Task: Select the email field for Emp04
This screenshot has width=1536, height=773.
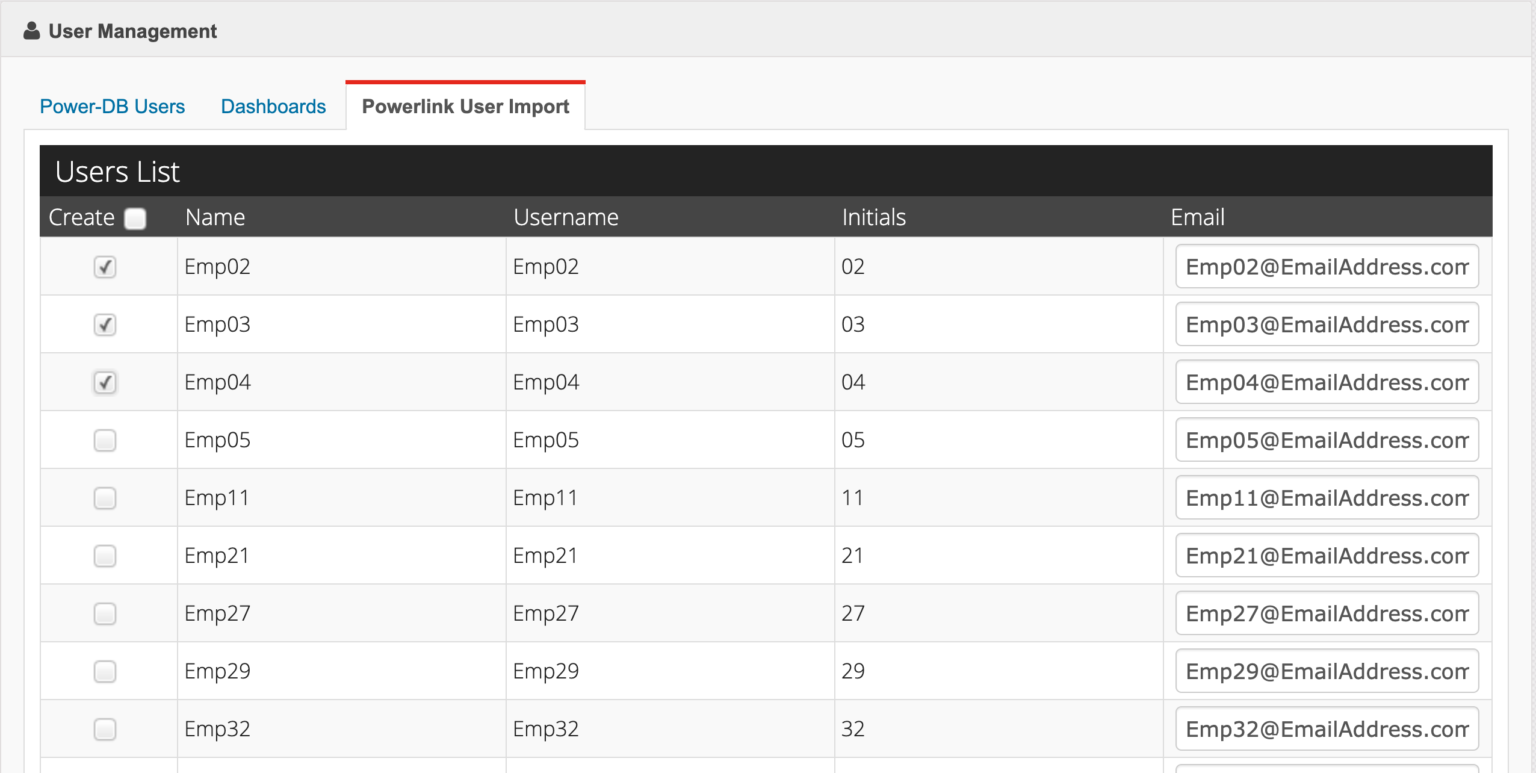Action: [x=1326, y=382]
